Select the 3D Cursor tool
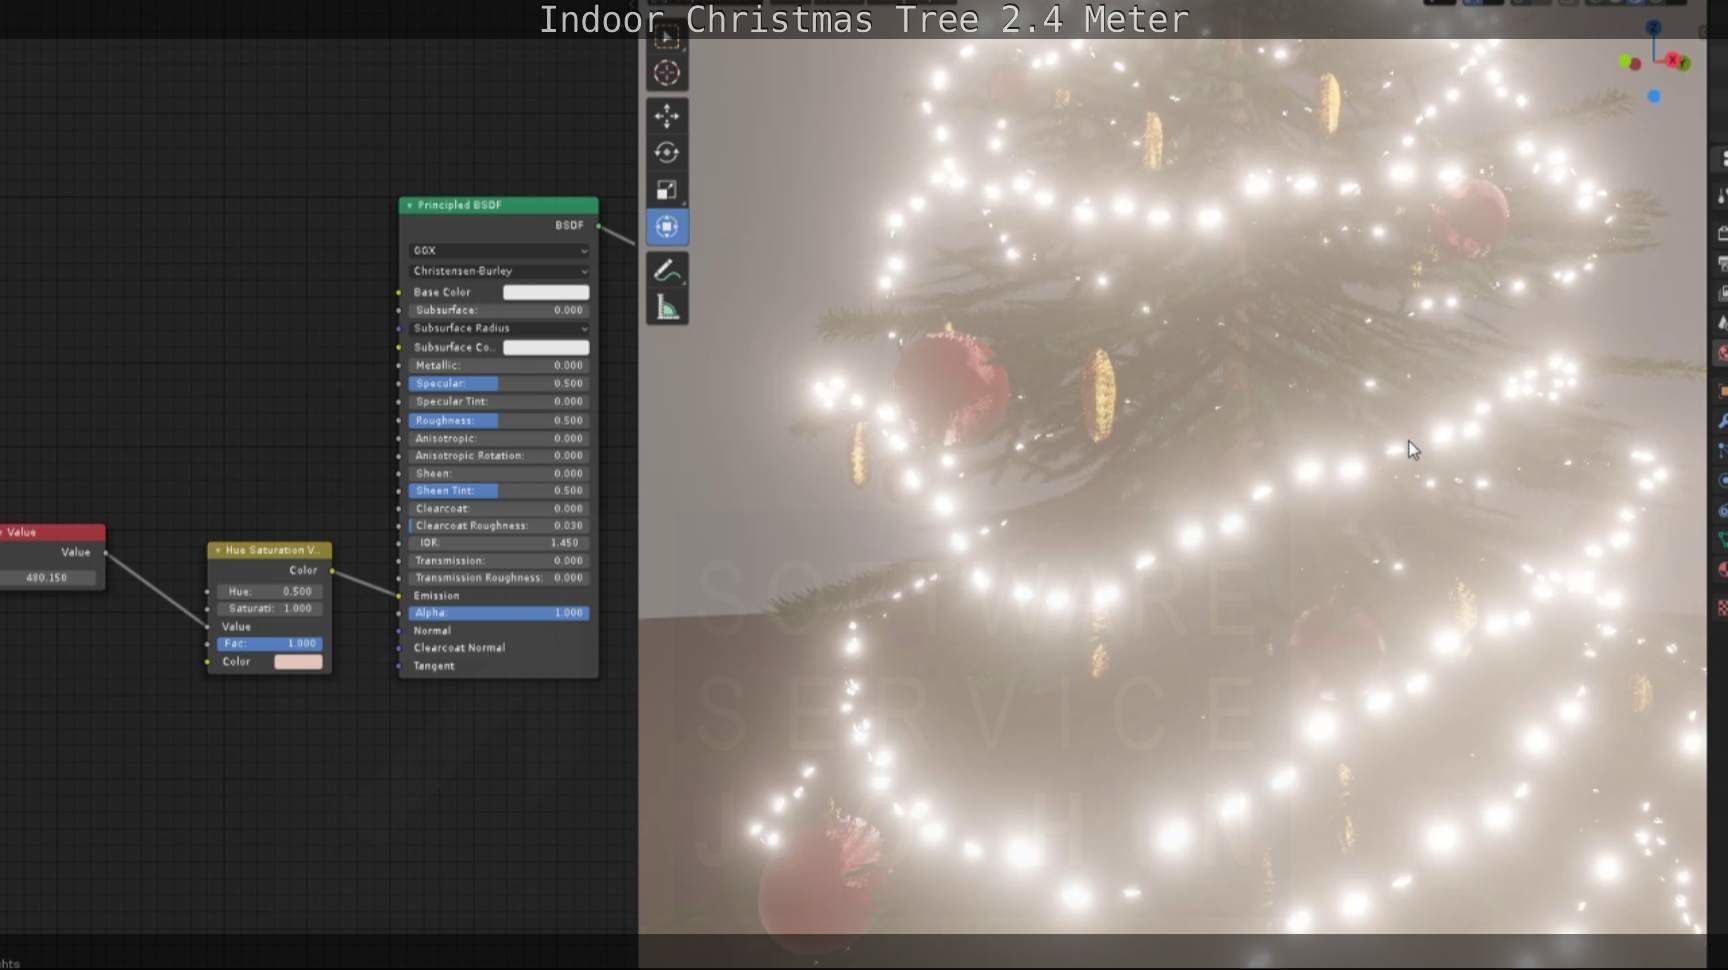Screen dimensions: 1728x970 pos(667,73)
